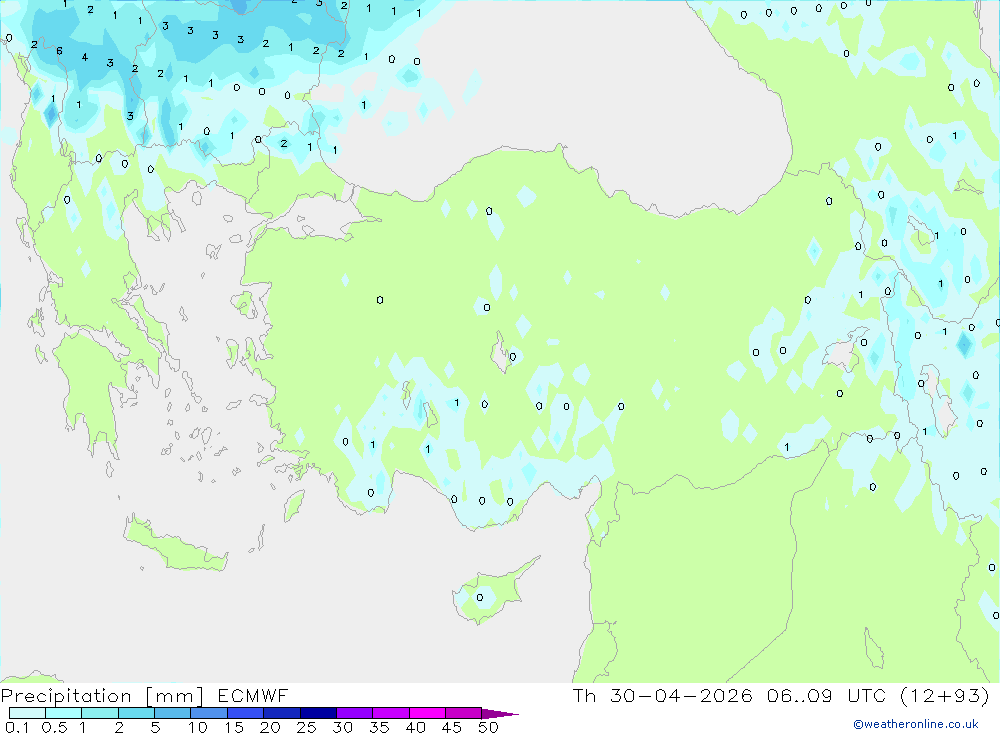The image size is (1000, 733).
Task: Click the legend label '25'
Action: tap(306, 727)
